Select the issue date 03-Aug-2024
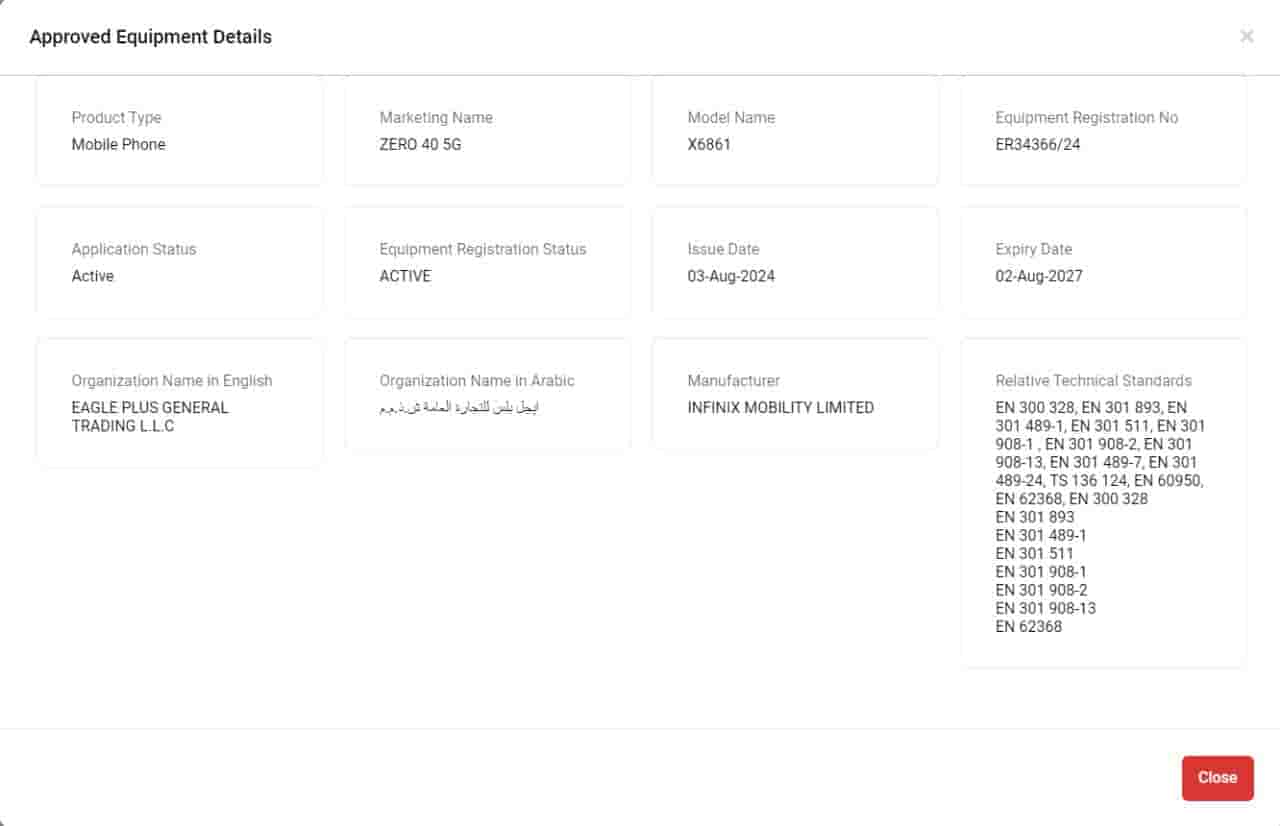The image size is (1280, 826). [x=730, y=276]
